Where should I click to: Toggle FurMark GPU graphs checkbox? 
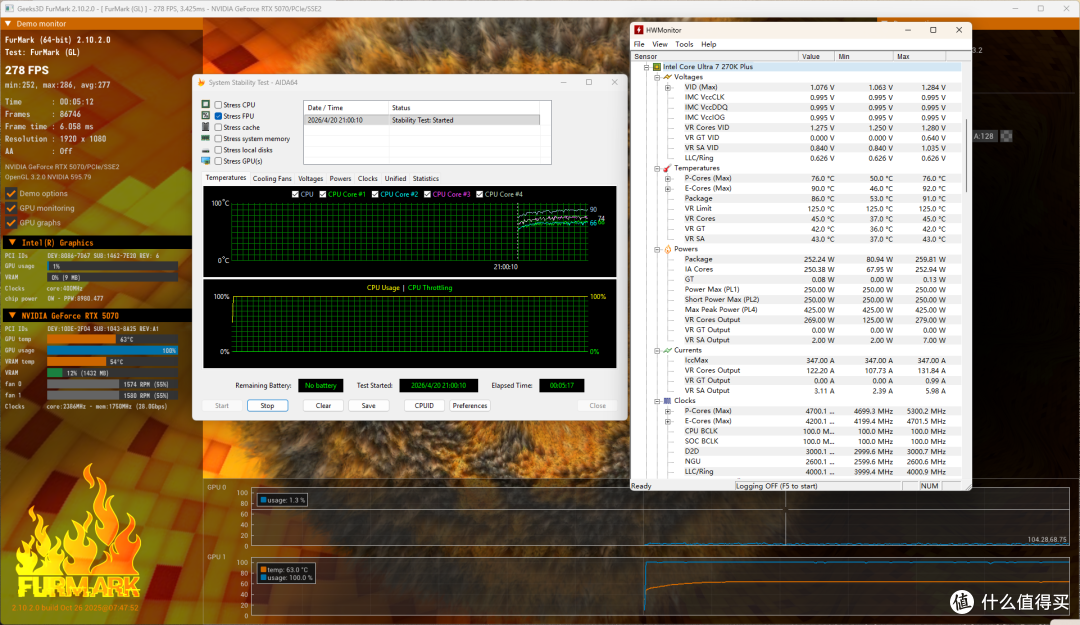(x=11, y=223)
